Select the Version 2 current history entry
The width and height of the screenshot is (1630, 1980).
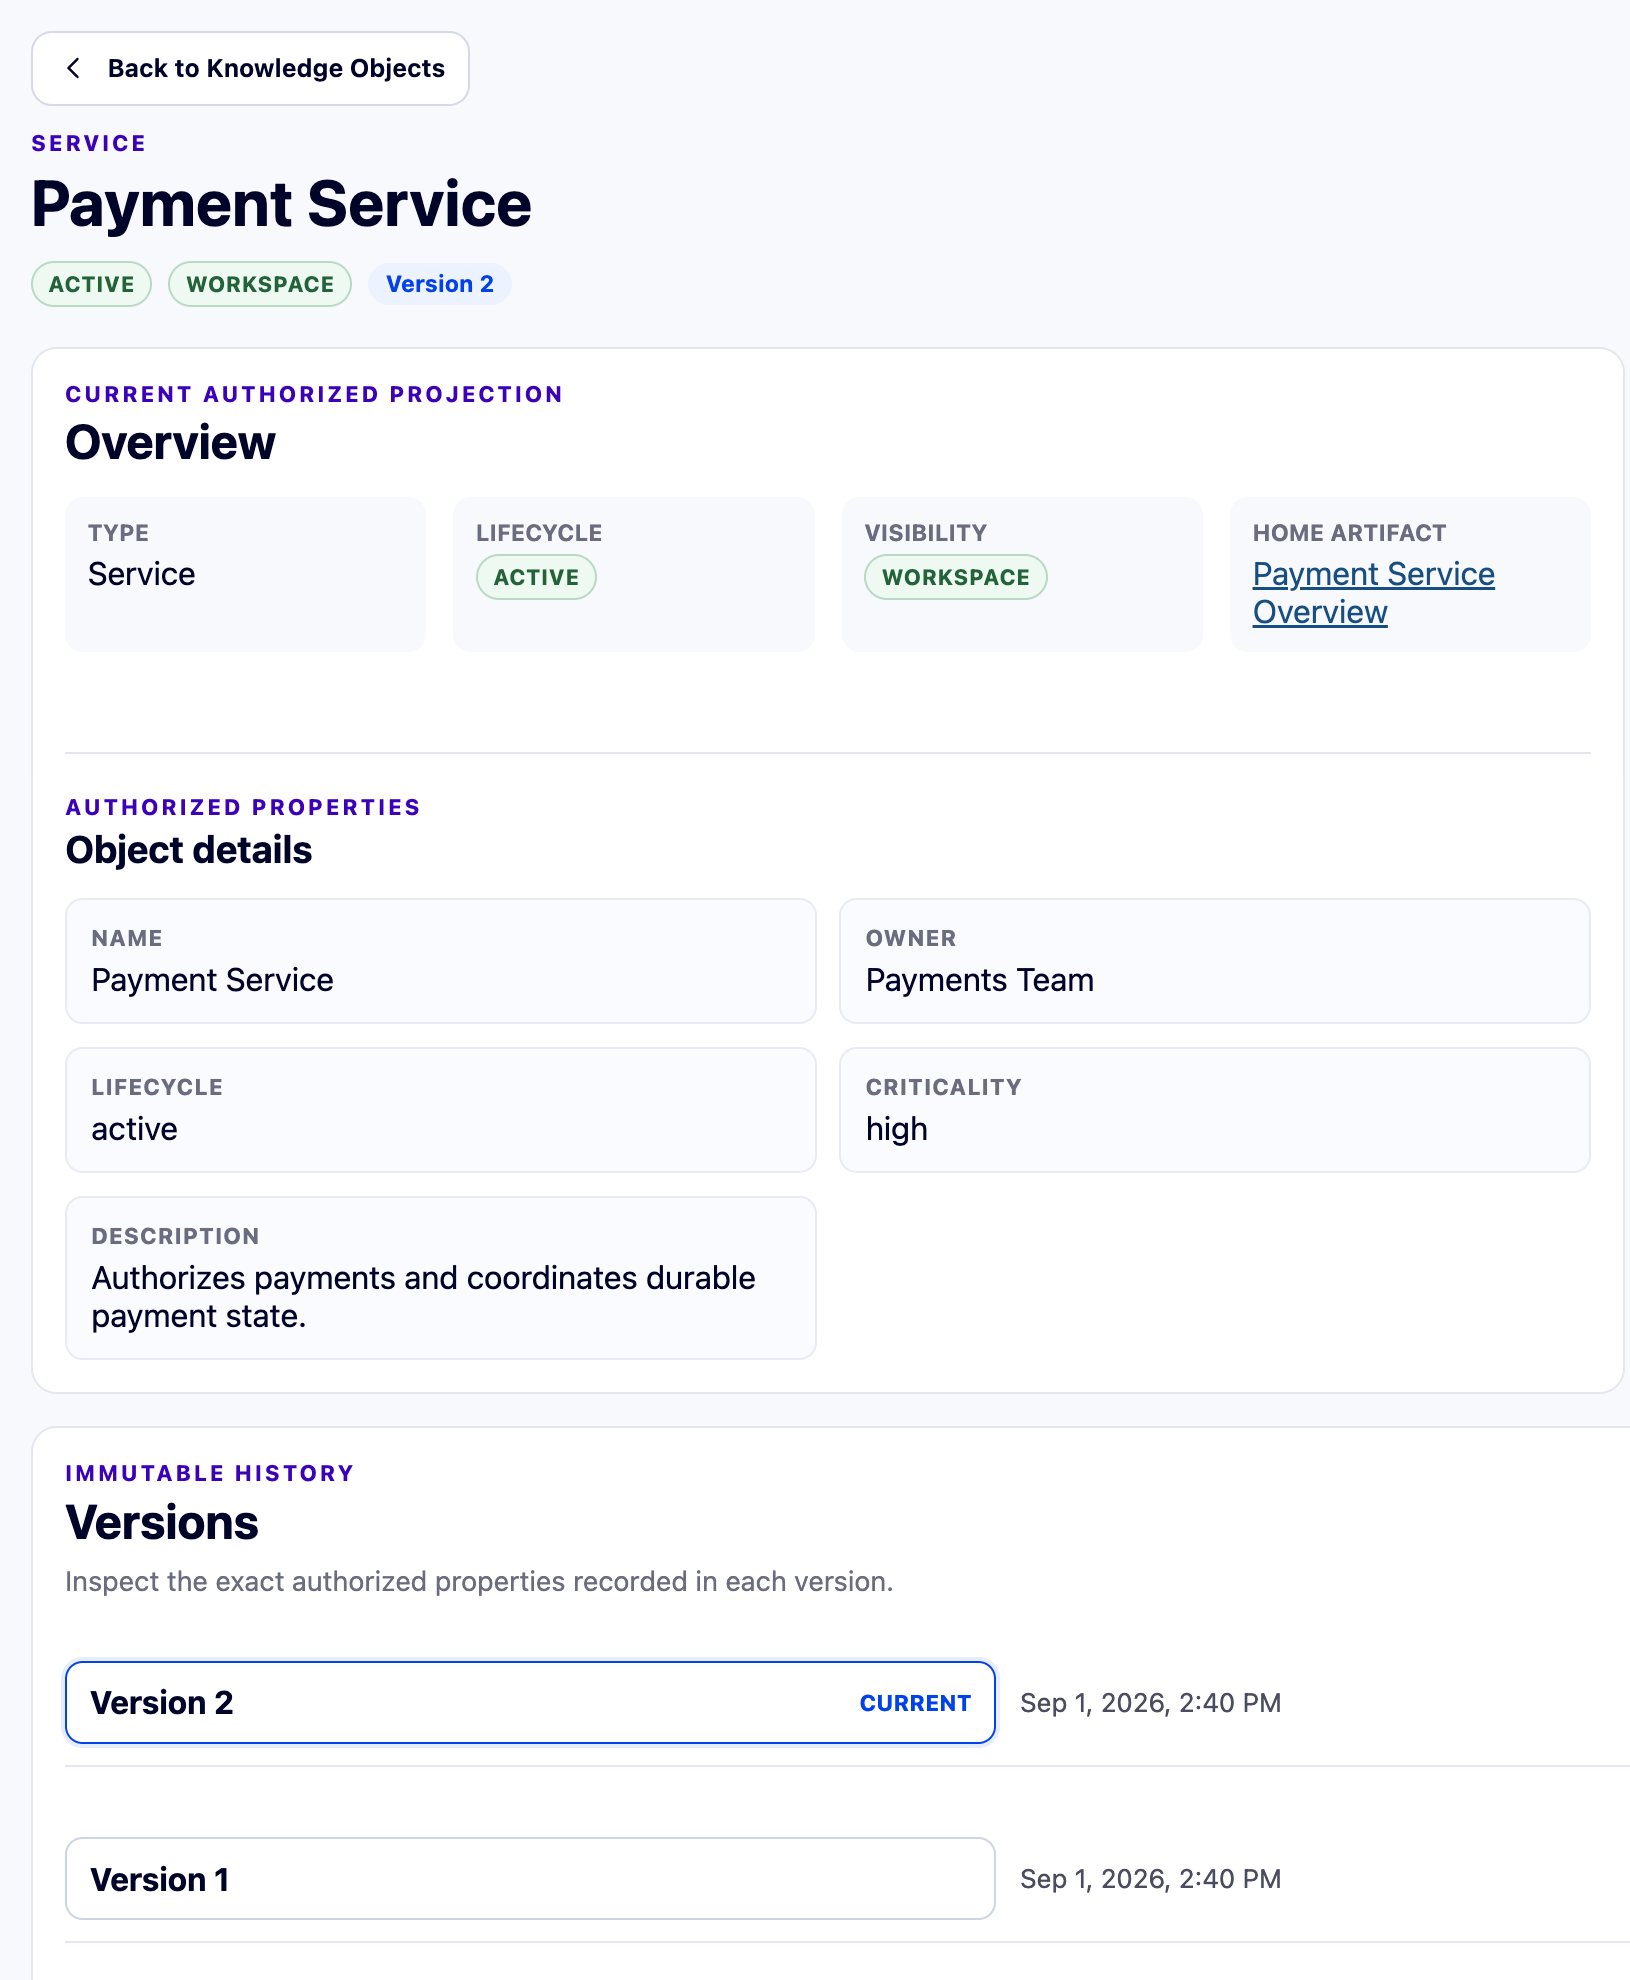tap(530, 1703)
